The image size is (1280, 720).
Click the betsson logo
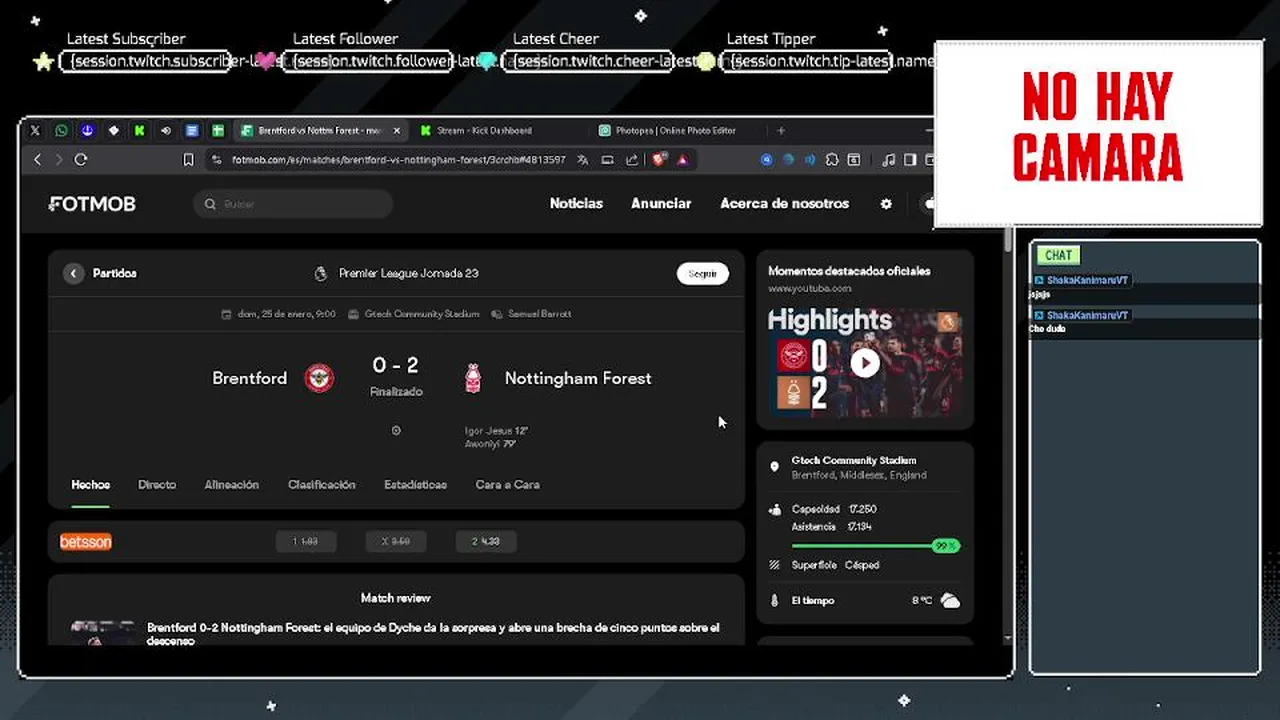[x=86, y=542]
